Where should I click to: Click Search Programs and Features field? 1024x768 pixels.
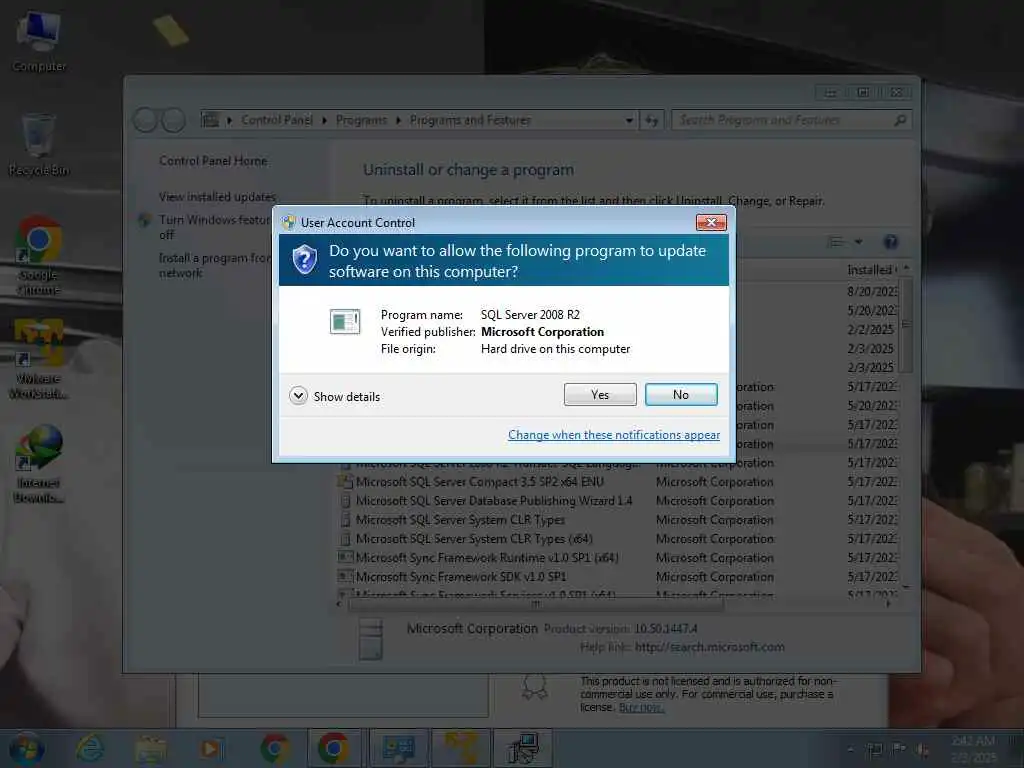click(792, 120)
